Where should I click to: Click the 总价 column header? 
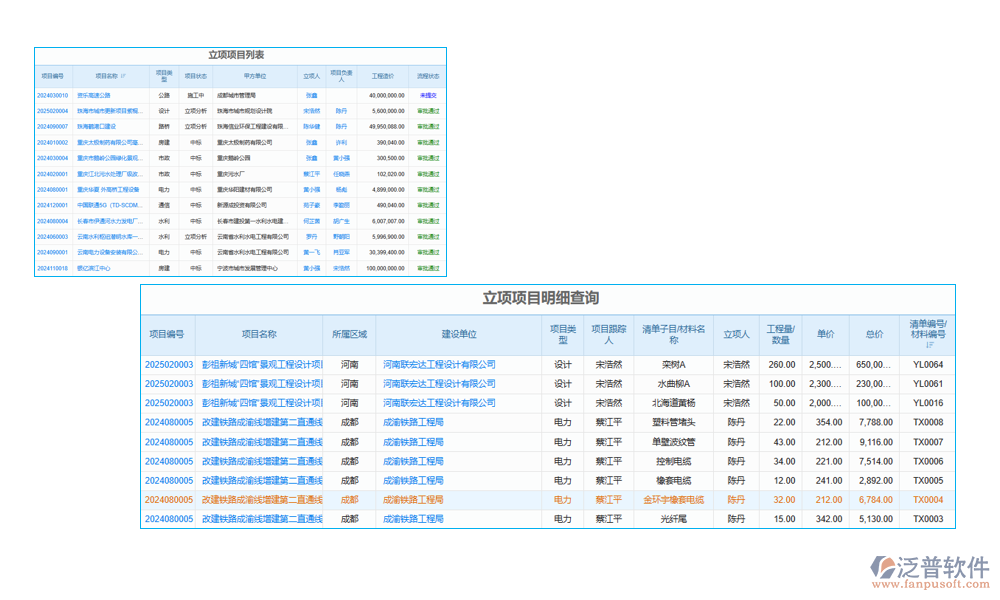coord(874,335)
